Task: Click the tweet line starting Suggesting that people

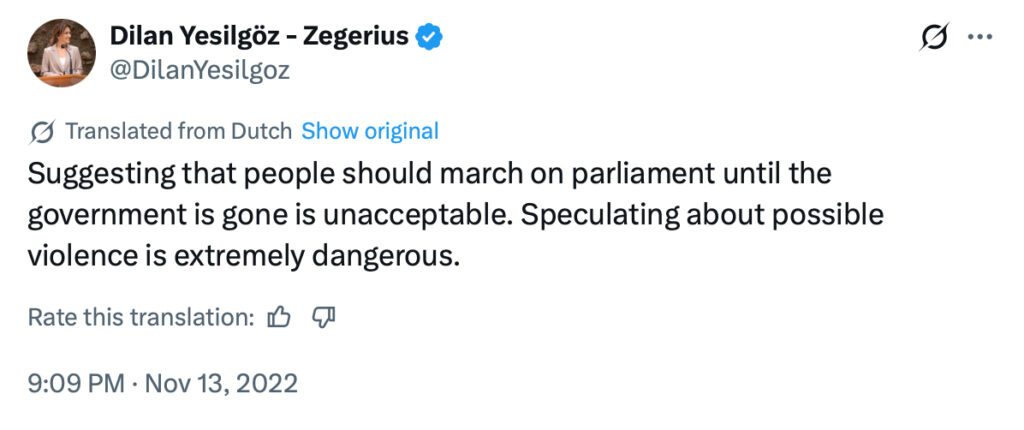Action: click(430, 174)
